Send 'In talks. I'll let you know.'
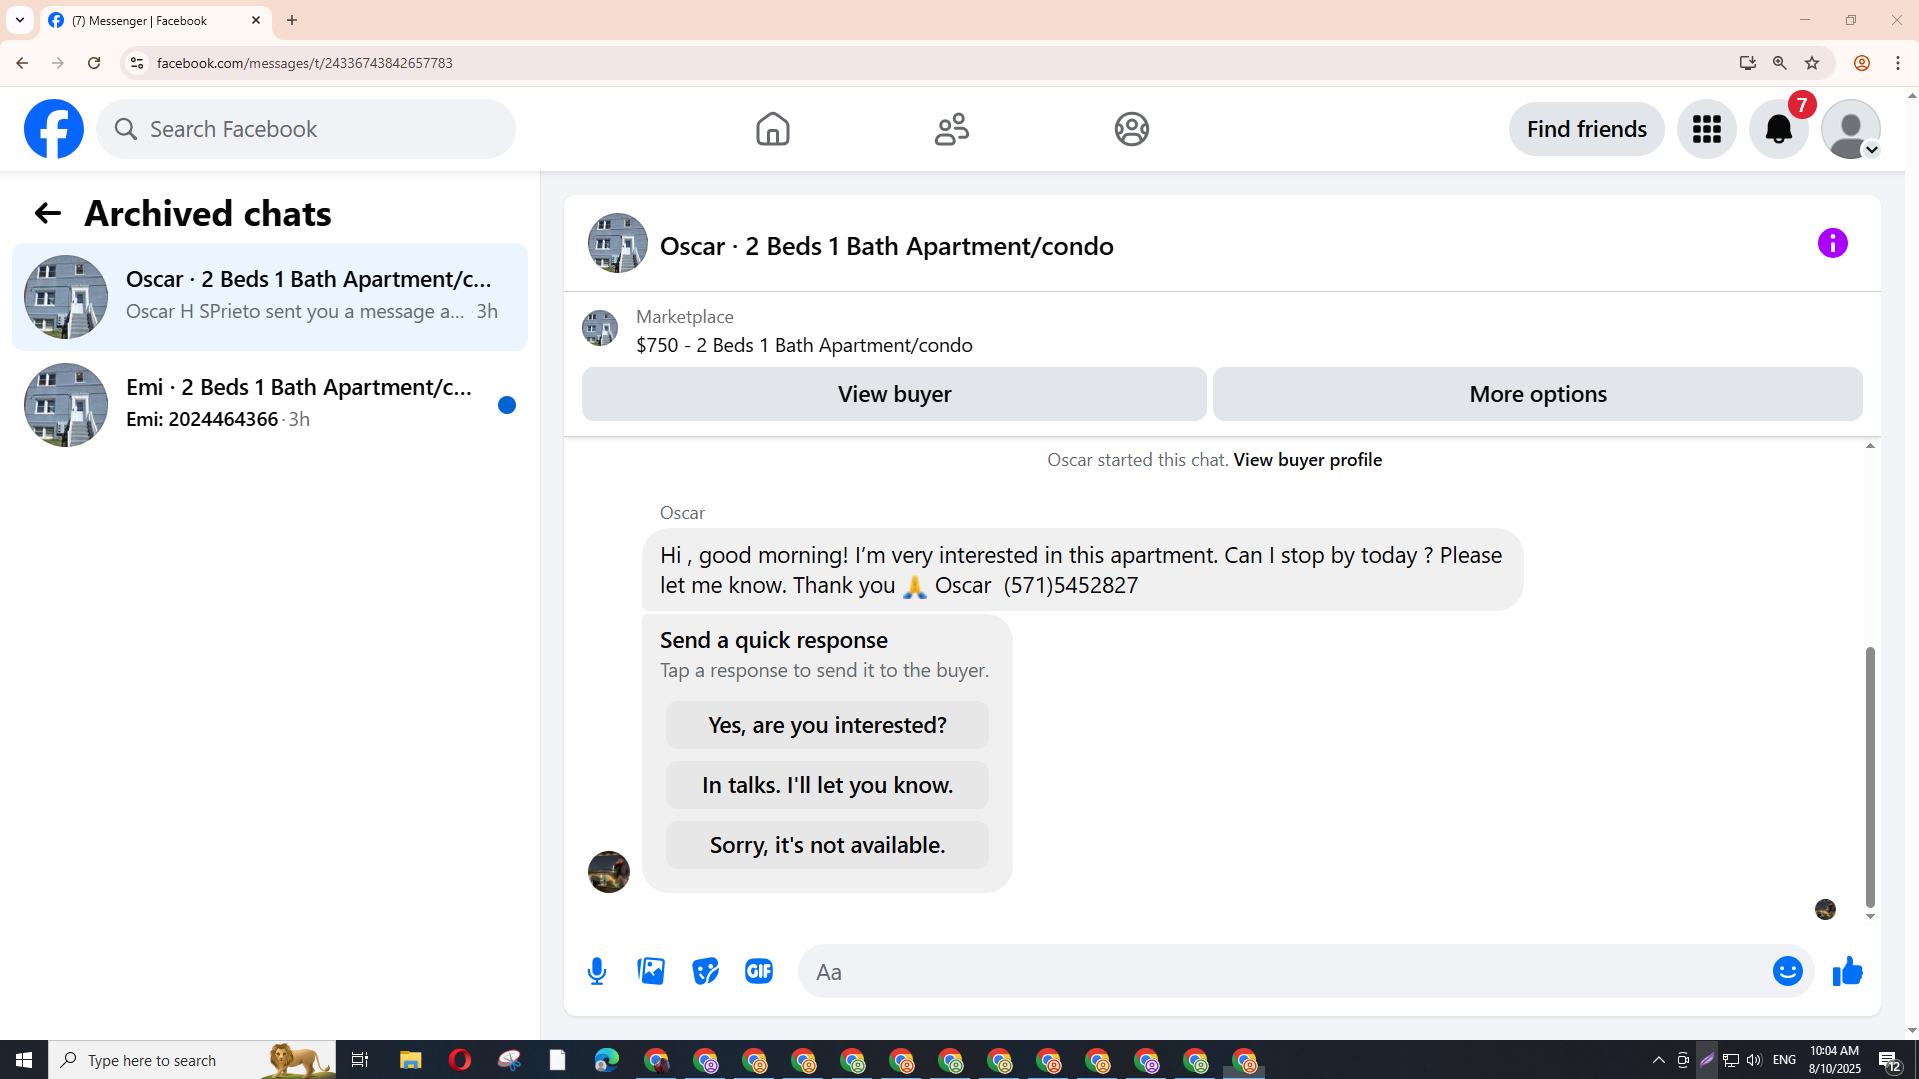 (x=827, y=785)
